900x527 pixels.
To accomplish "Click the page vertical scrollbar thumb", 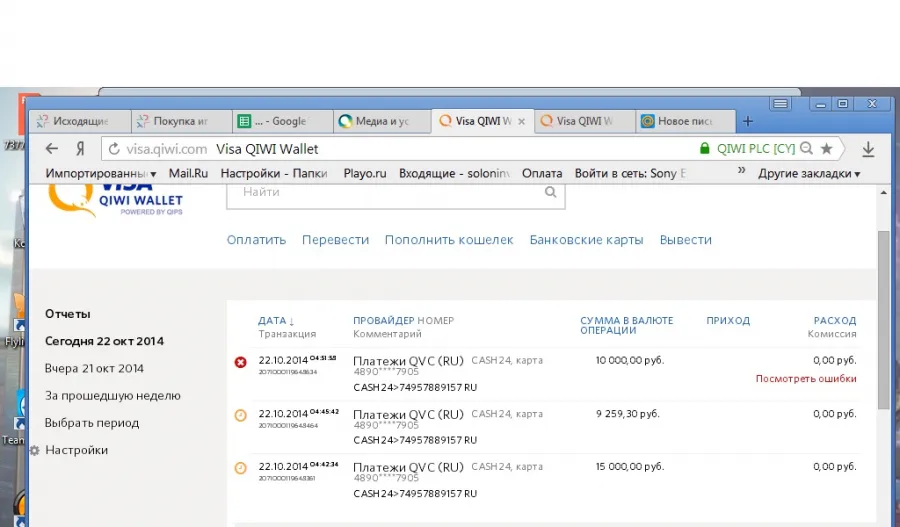I will click(x=883, y=320).
